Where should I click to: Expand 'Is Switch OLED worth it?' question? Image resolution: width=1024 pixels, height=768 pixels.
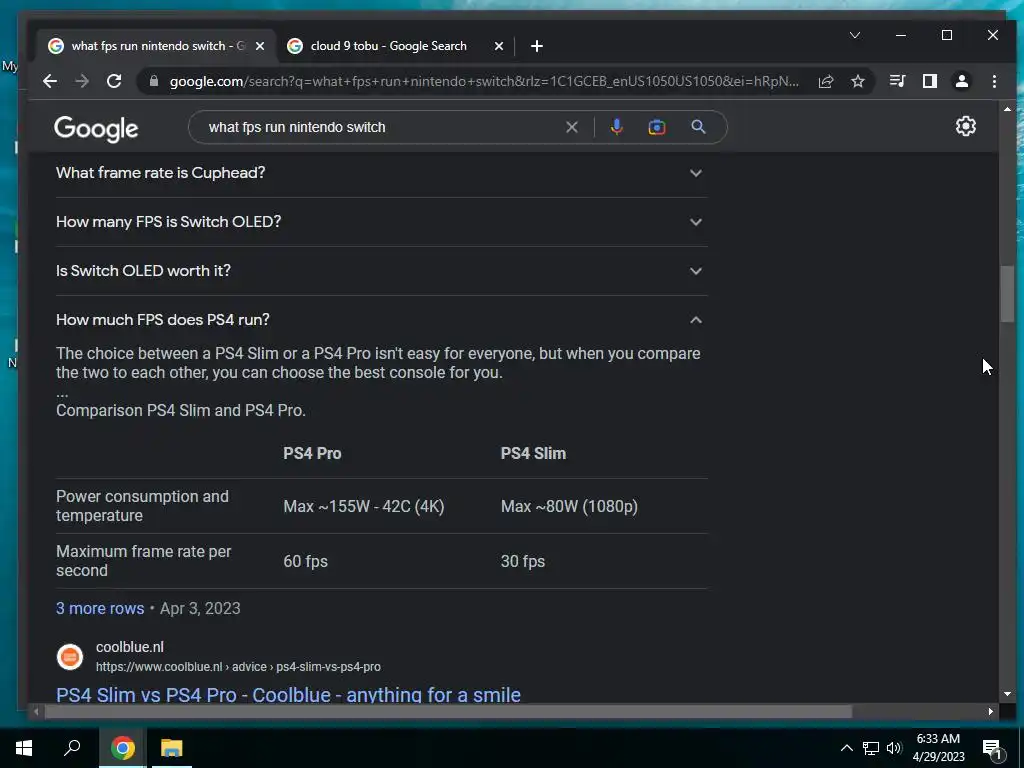coord(381,271)
